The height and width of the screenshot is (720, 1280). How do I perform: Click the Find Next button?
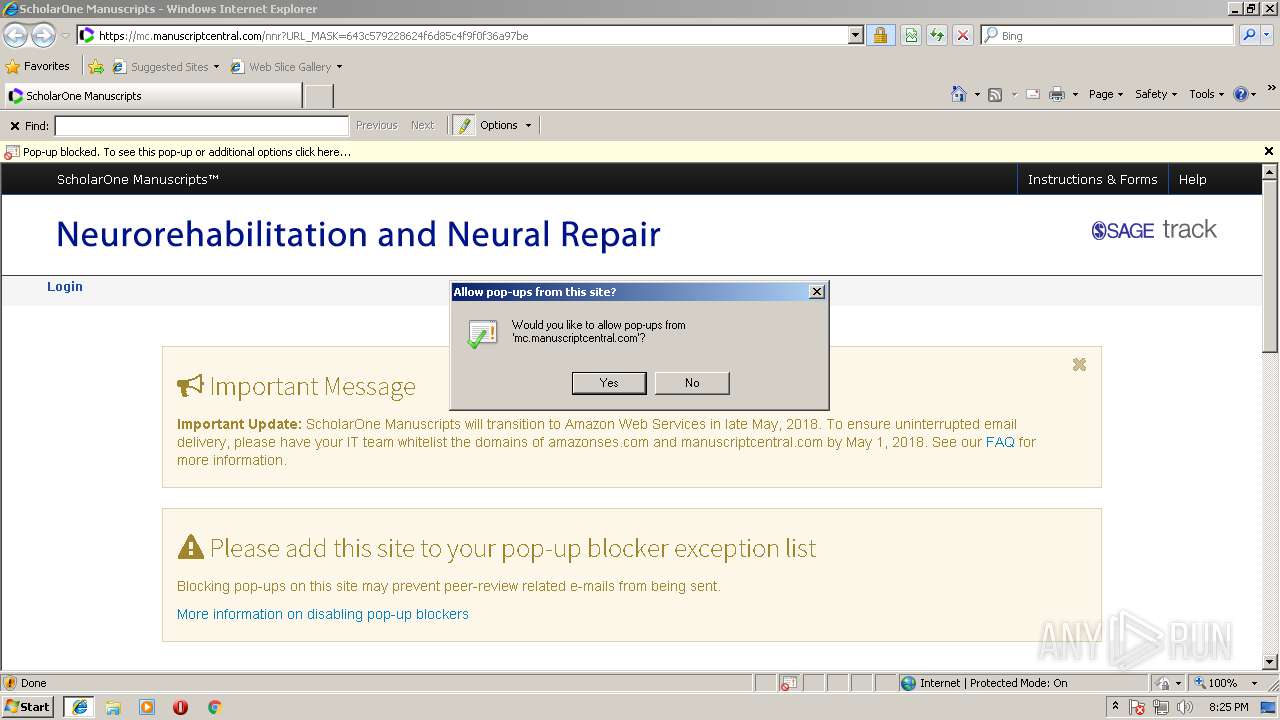422,125
